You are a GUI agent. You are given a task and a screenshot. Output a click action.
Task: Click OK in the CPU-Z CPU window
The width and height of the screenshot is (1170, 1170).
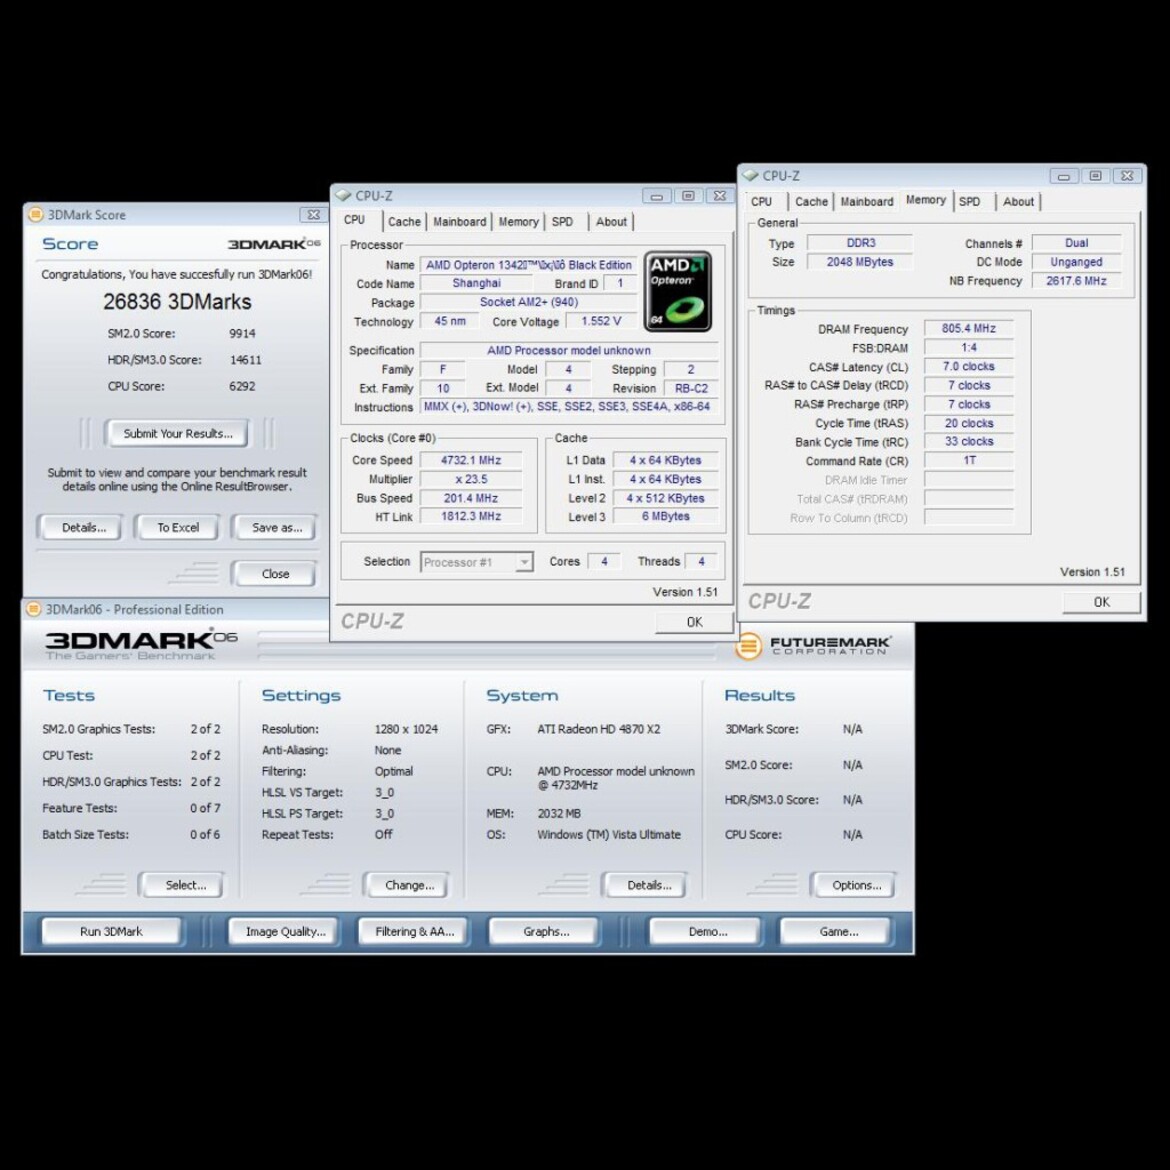click(694, 622)
